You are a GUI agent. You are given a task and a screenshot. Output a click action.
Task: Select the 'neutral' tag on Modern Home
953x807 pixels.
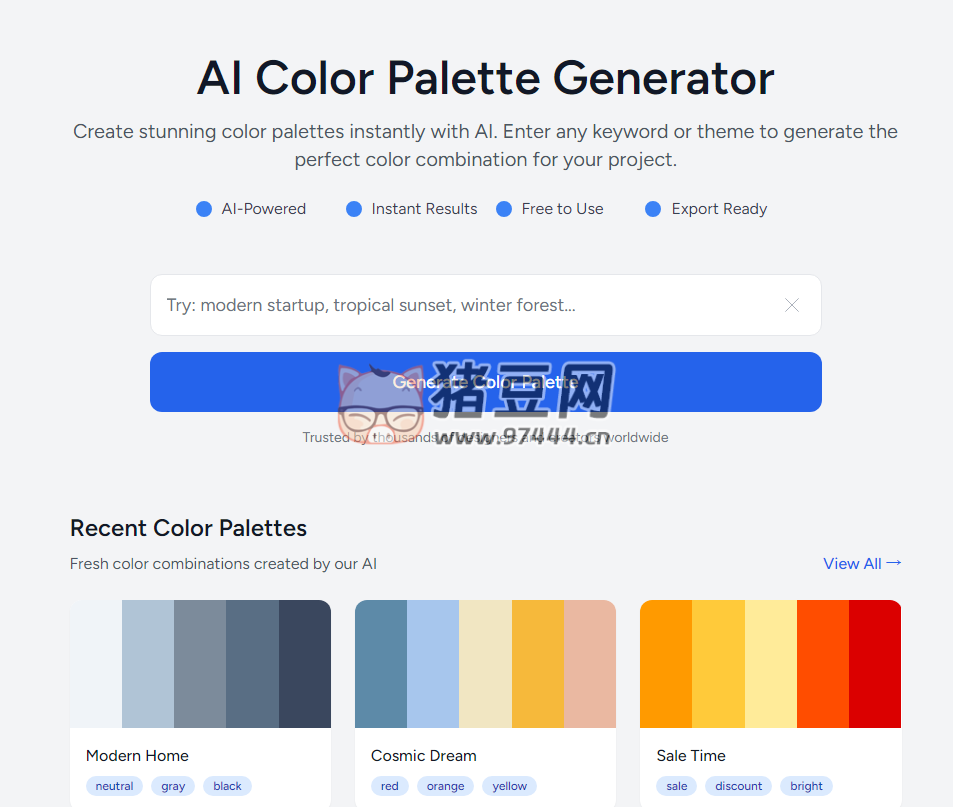pos(114,786)
